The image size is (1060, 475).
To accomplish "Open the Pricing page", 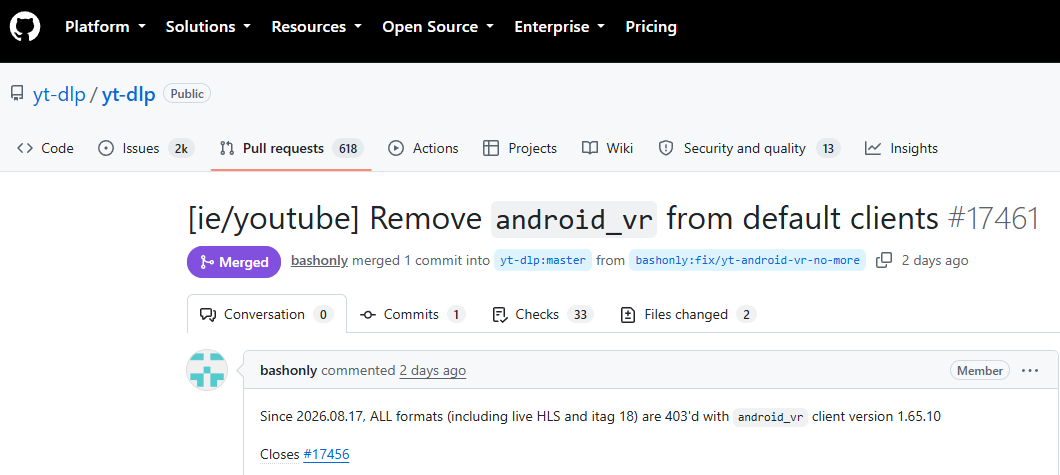I will pyautogui.click(x=651, y=27).
